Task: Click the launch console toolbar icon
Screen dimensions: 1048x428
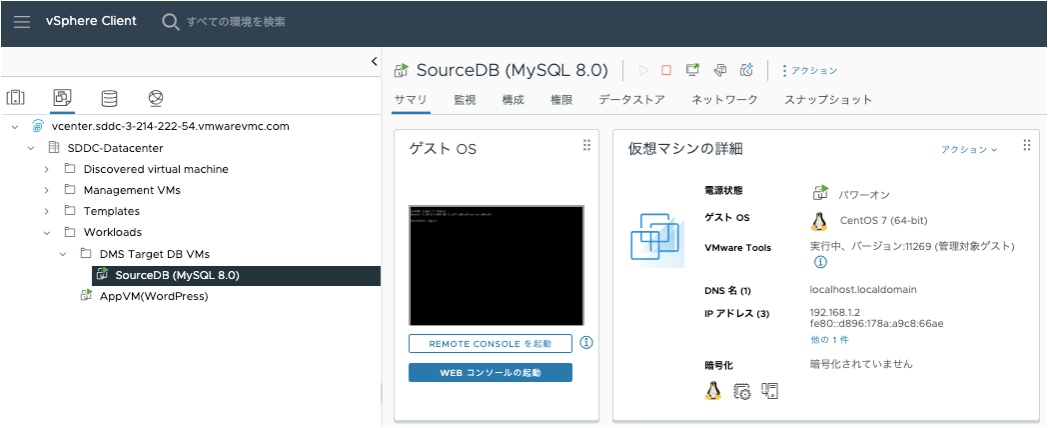Action: click(x=692, y=70)
